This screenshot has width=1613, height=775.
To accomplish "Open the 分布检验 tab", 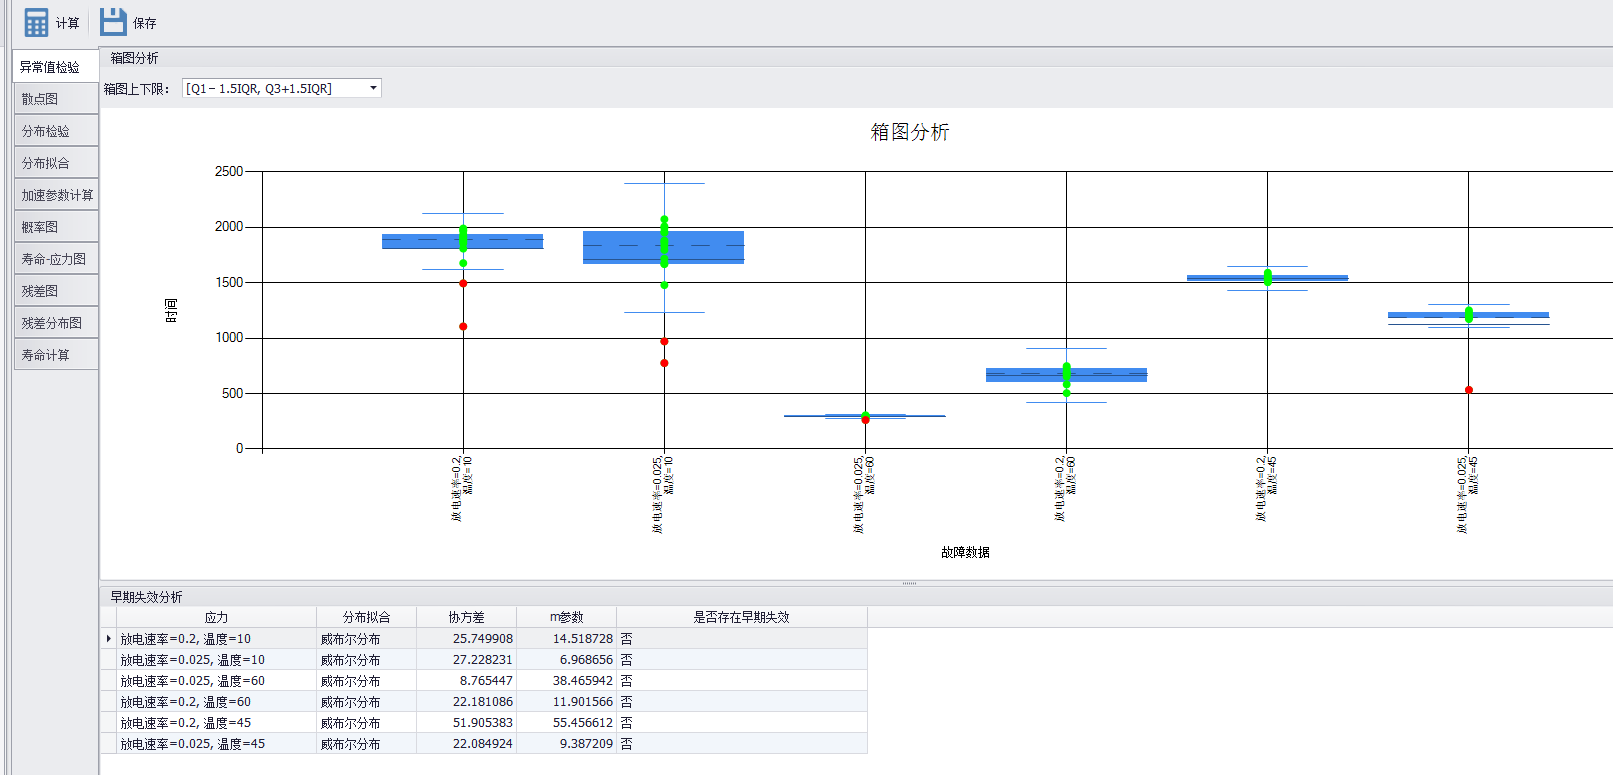I will point(56,131).
